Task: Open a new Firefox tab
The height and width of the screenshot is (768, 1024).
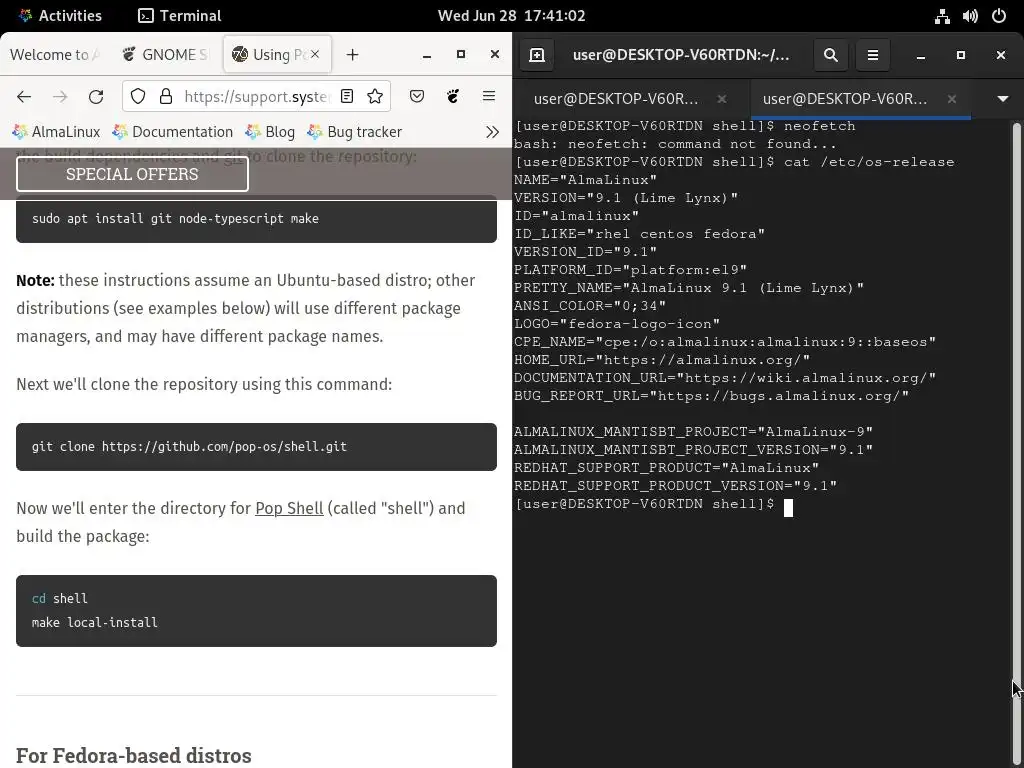Action: (x=353, y=55)
